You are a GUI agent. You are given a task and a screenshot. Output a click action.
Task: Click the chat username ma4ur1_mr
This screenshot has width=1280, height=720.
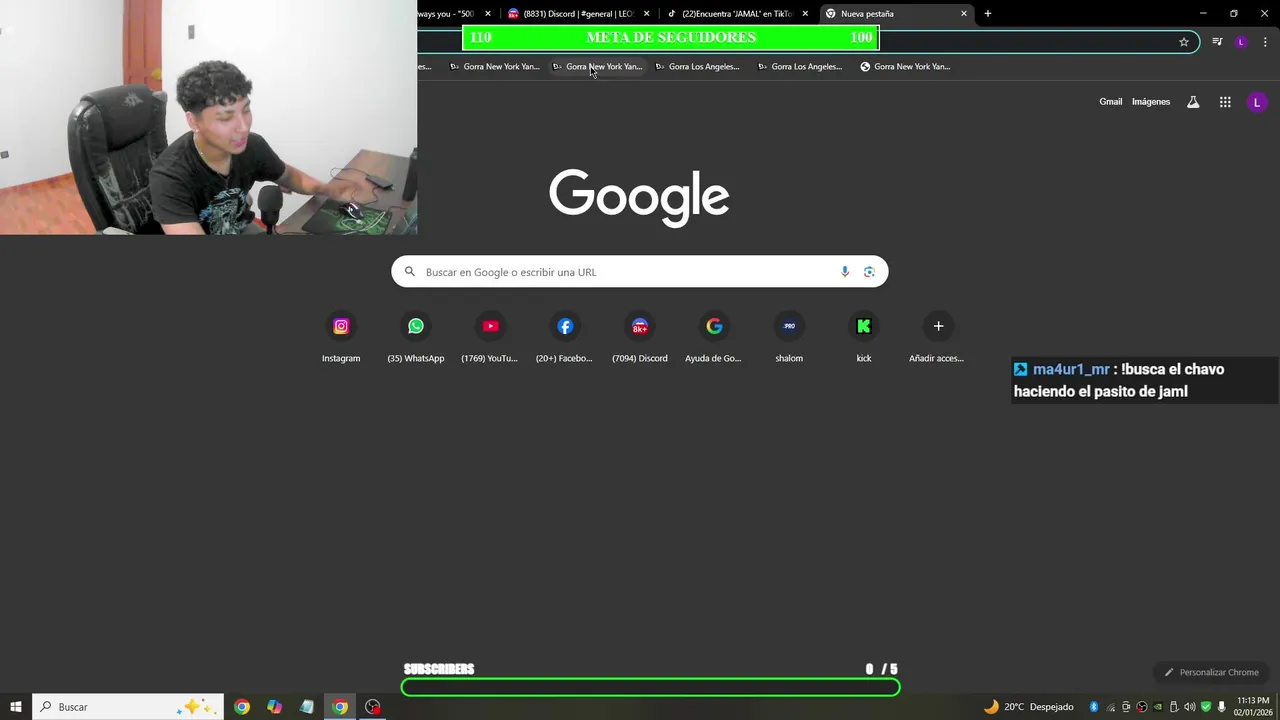tap(1071, 369)
